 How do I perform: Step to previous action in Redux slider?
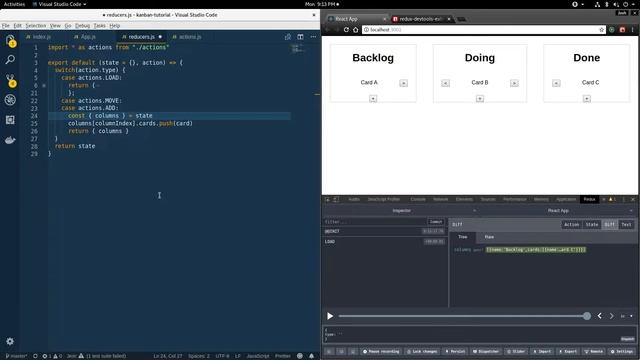coord(600,316)
